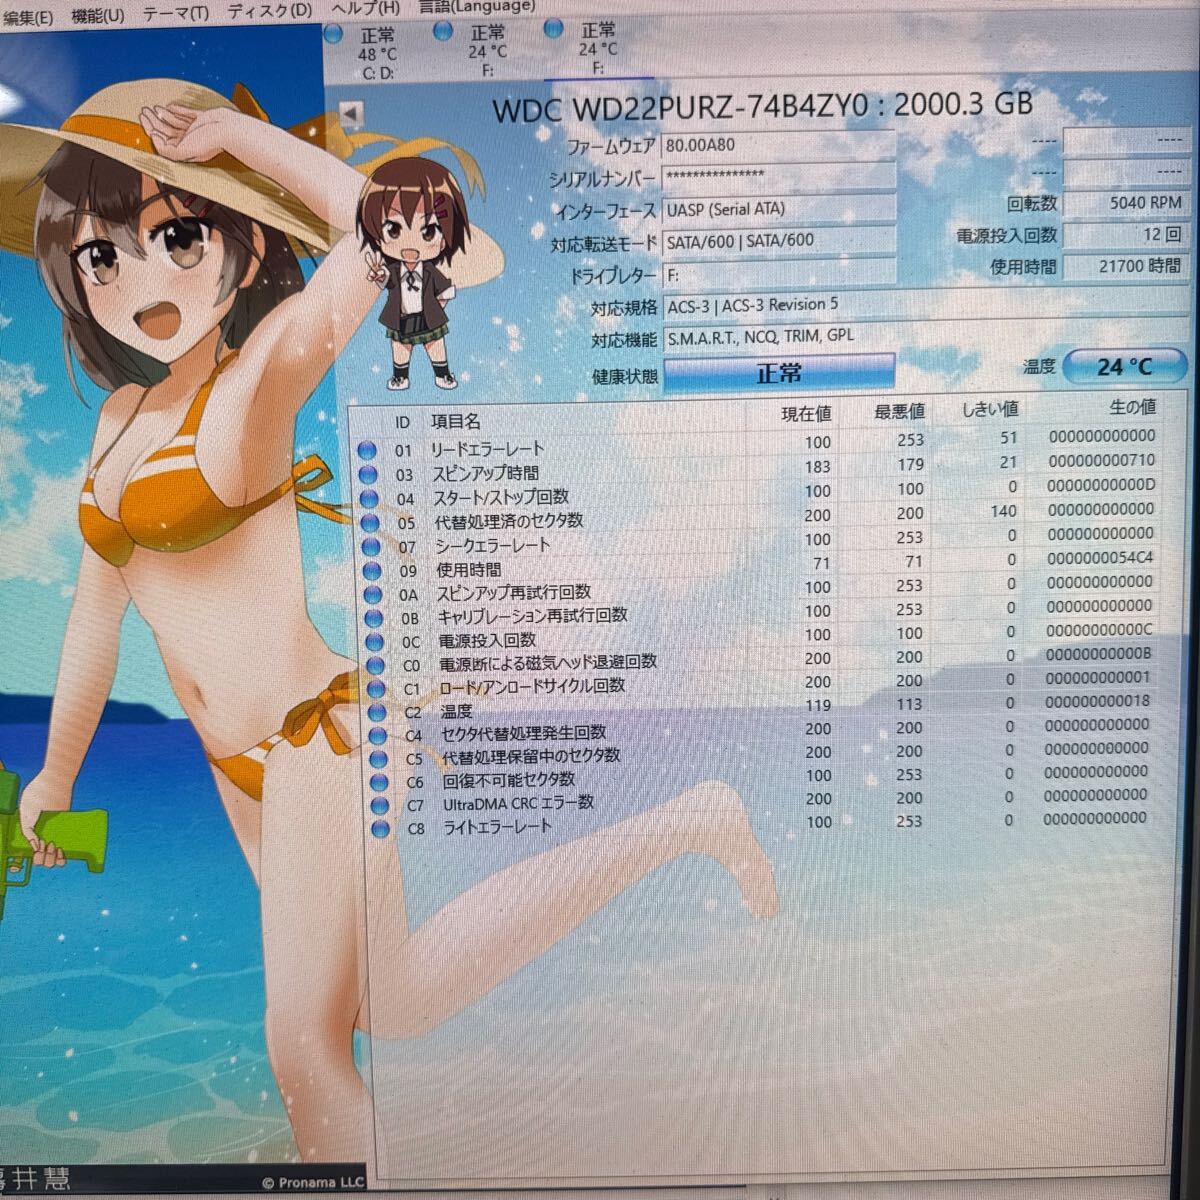Click the transfer mode field SATA/600 | SATA/600
Viewport: 1200px width, 1200px height.
click(778, 241)
